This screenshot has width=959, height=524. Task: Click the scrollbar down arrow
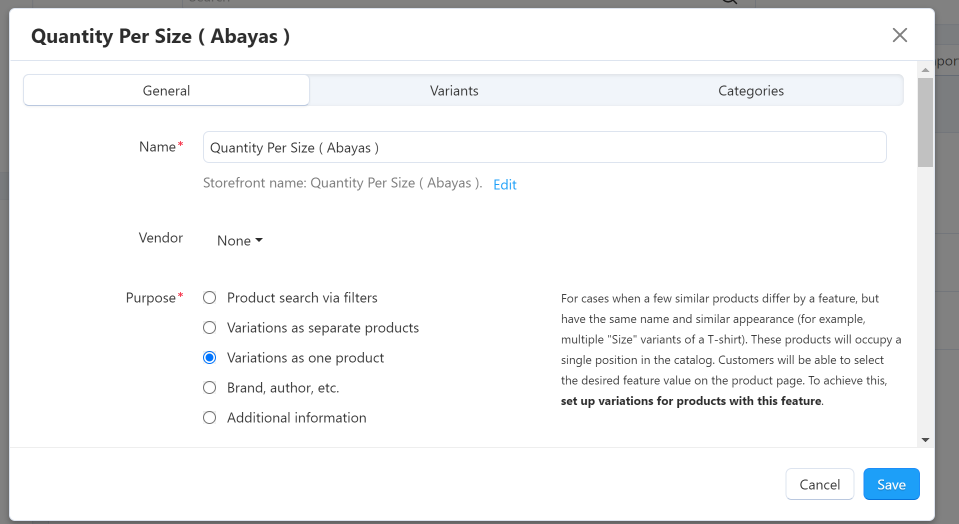(x=925, y=440)
